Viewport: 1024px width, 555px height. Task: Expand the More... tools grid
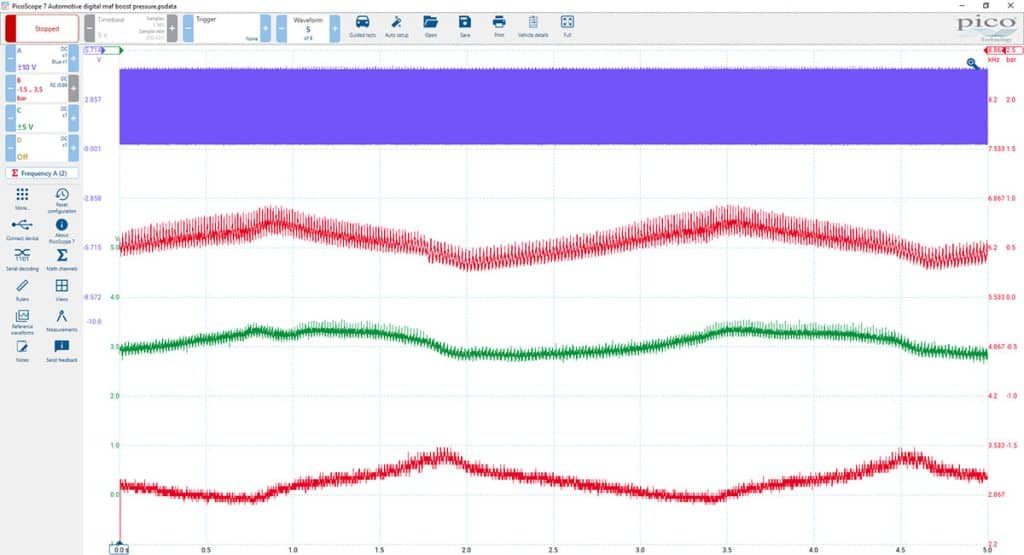[22, 198]
